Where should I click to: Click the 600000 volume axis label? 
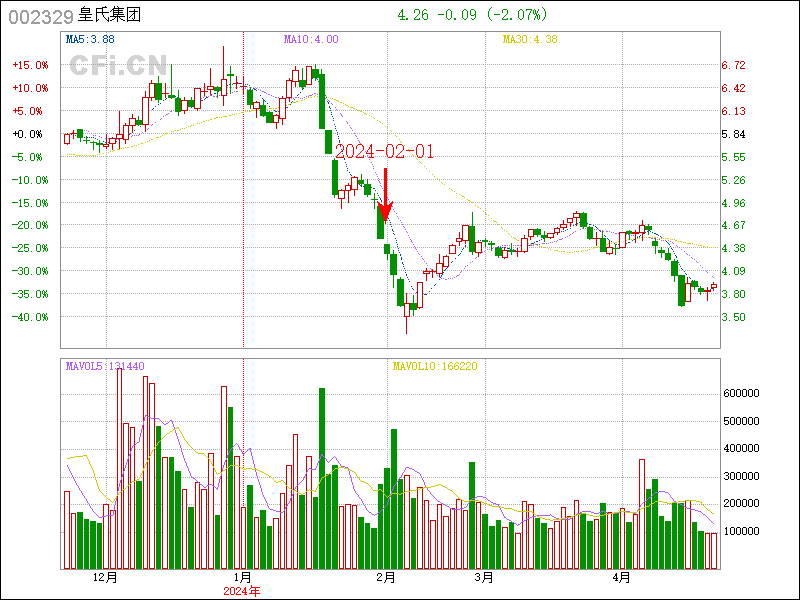pyautogui.click(x=741, y=393)
